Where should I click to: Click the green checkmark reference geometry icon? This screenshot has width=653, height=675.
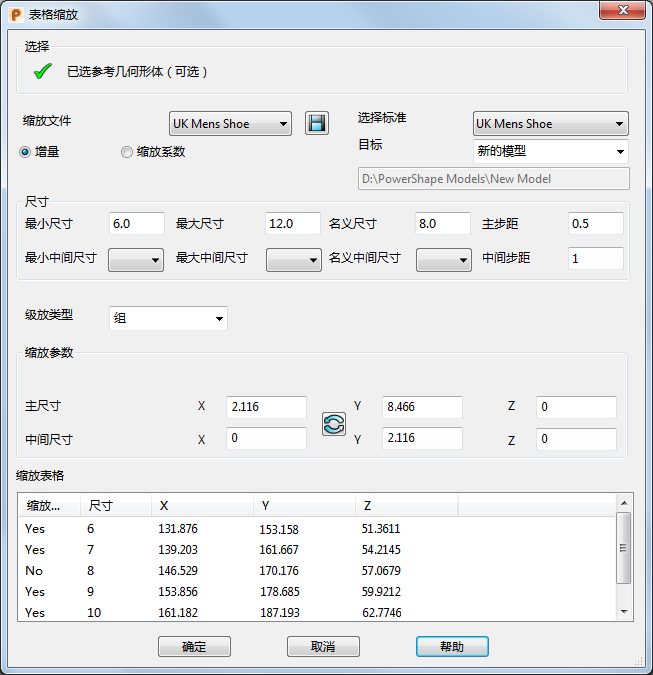point(43,71)
